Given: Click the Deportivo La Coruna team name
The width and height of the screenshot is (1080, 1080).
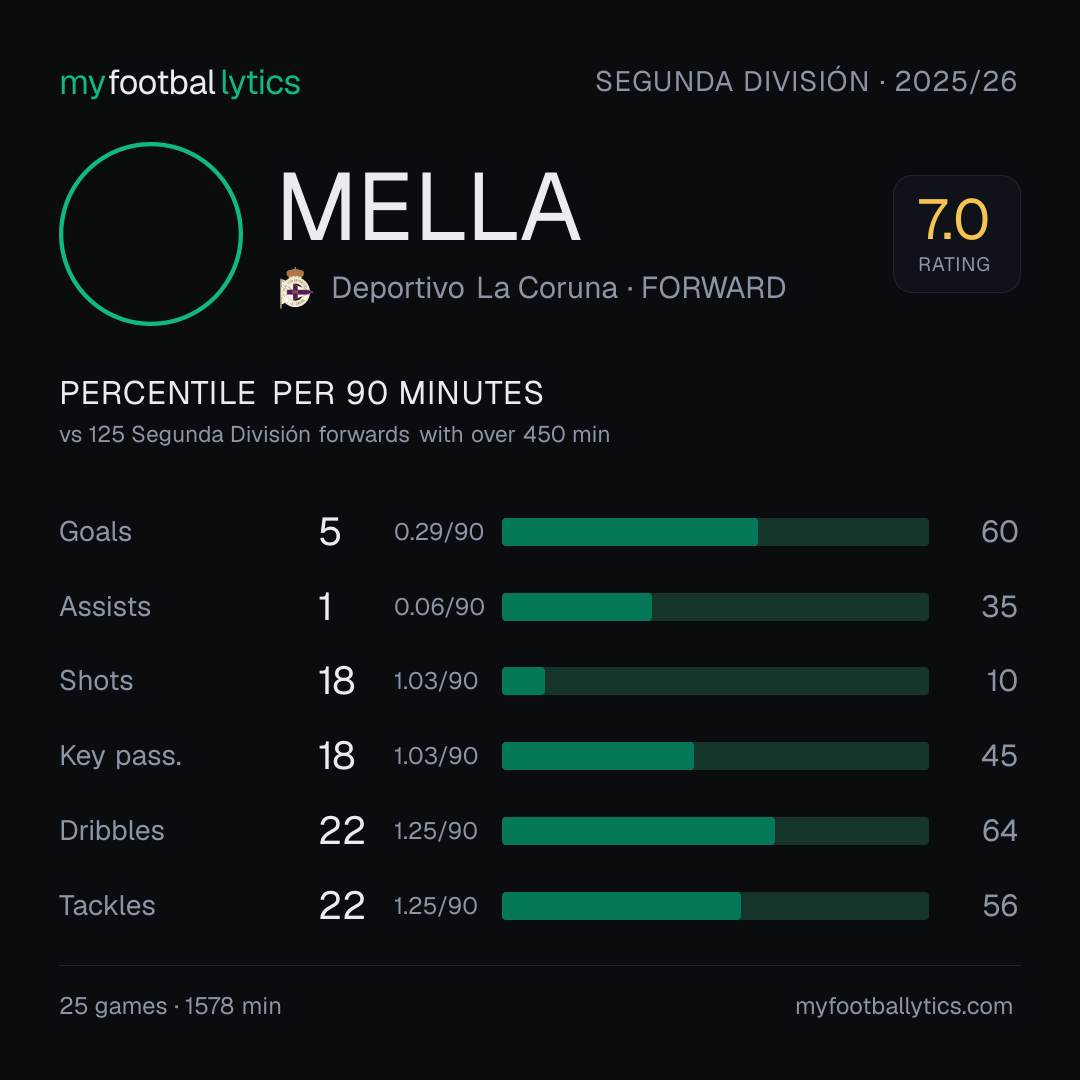Looking at the screenshot, I should coord(475,288).
